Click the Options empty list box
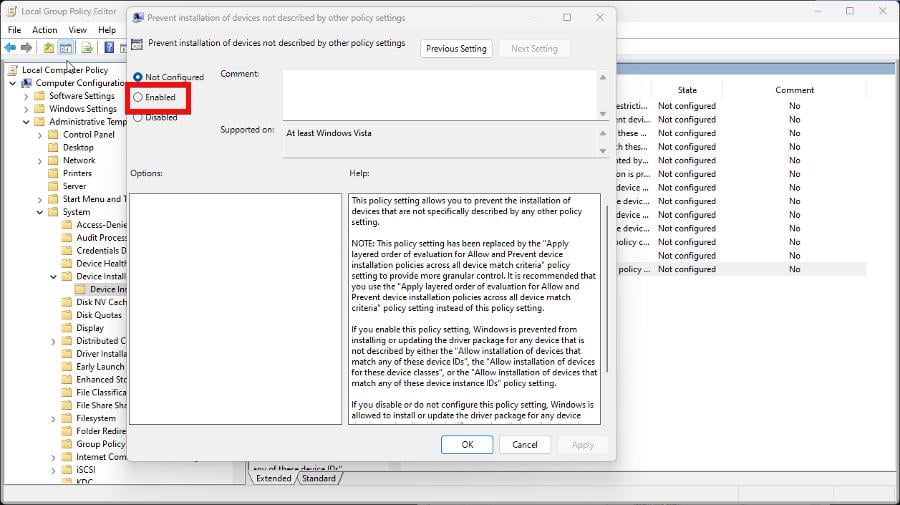The image size is (900, 505). [x=235, y=309]
